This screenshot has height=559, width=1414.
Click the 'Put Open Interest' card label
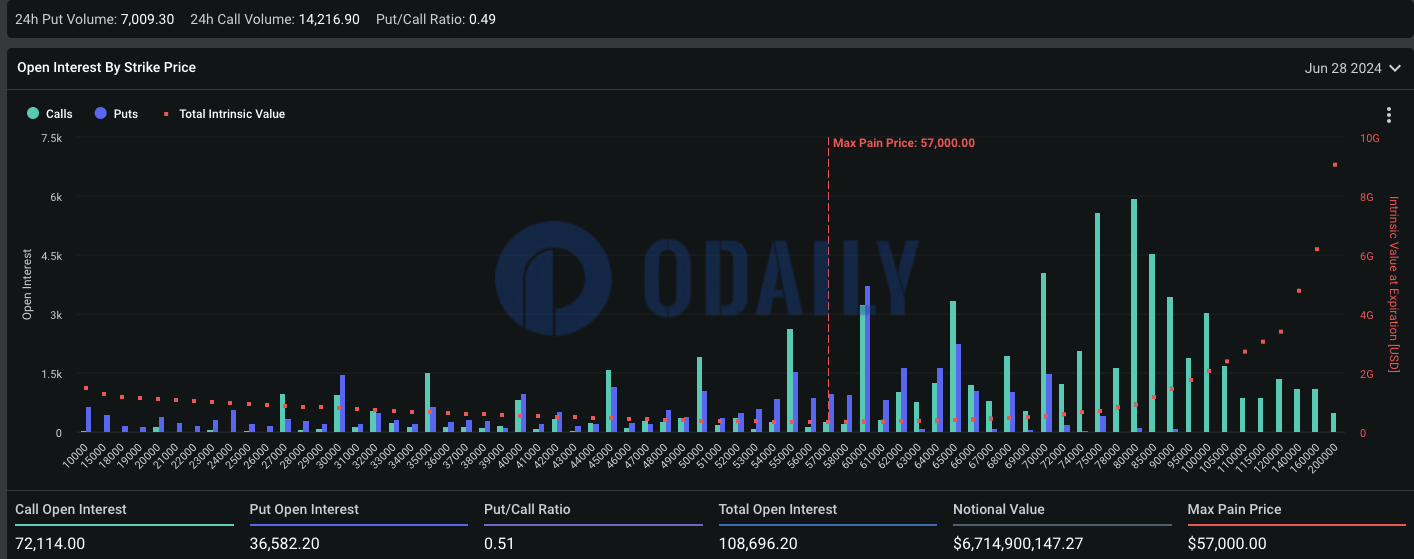click(304, 510)
